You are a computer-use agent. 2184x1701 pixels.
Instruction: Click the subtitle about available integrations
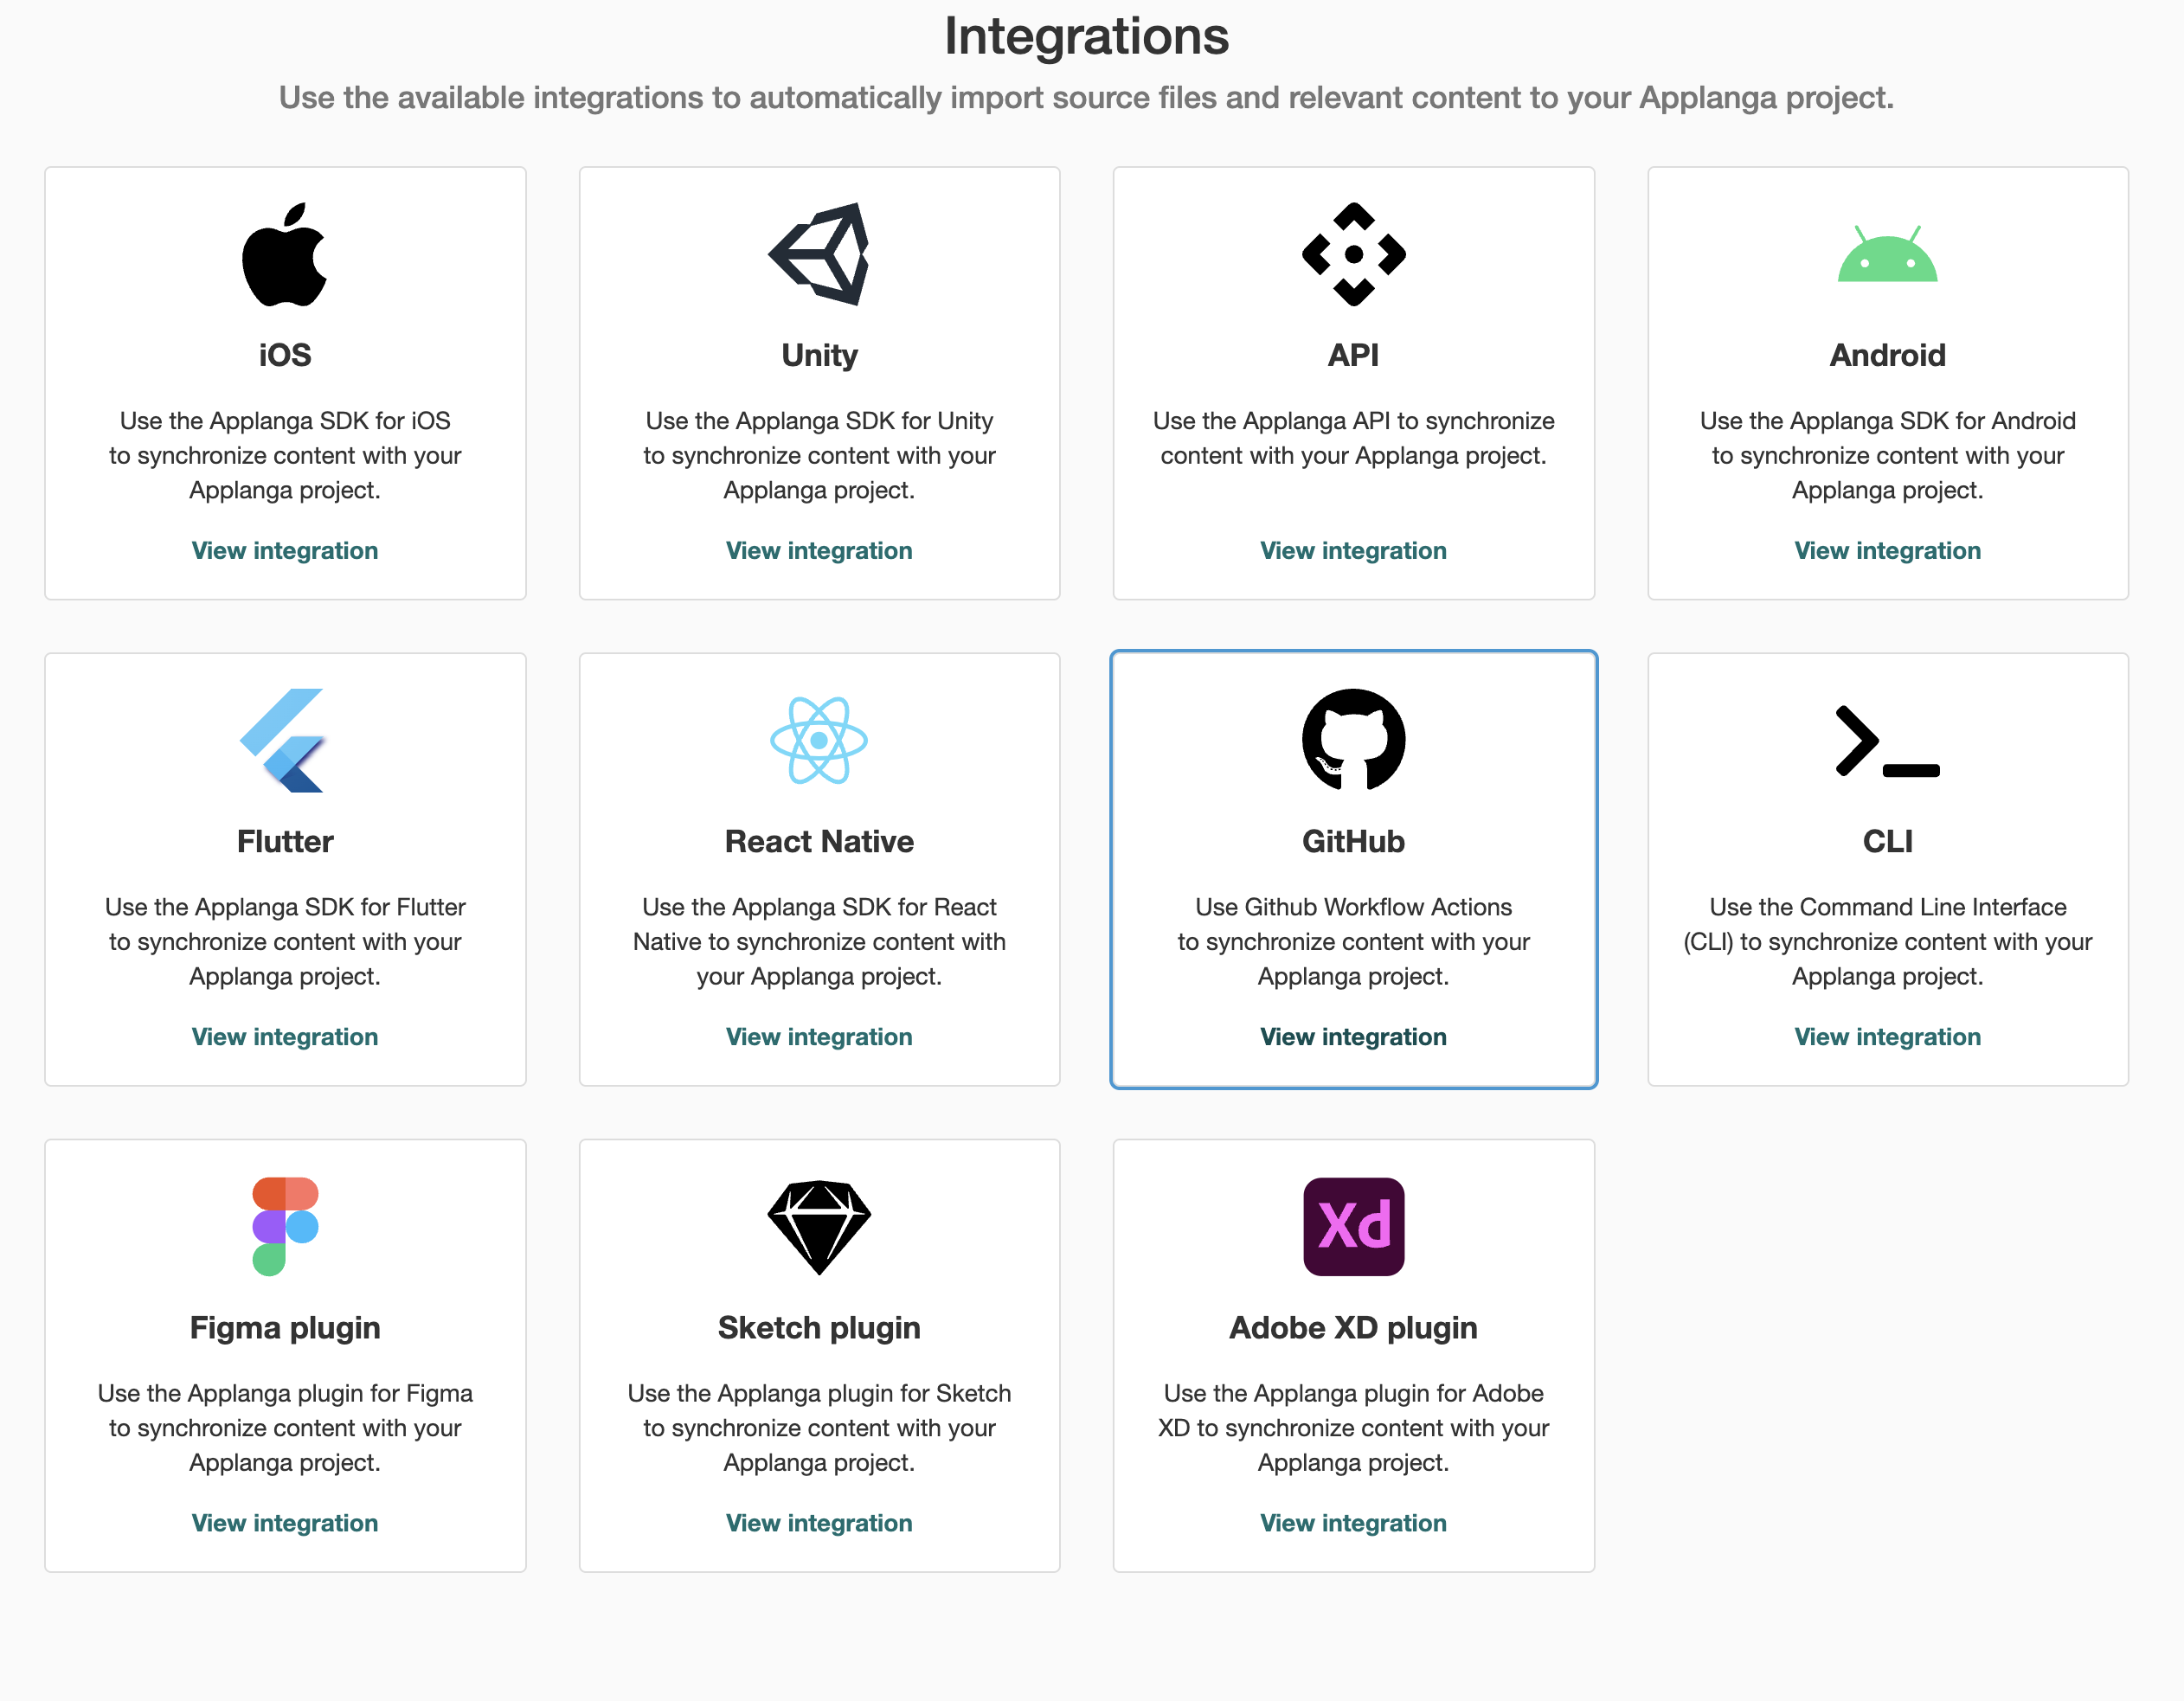coord(1087,98)
